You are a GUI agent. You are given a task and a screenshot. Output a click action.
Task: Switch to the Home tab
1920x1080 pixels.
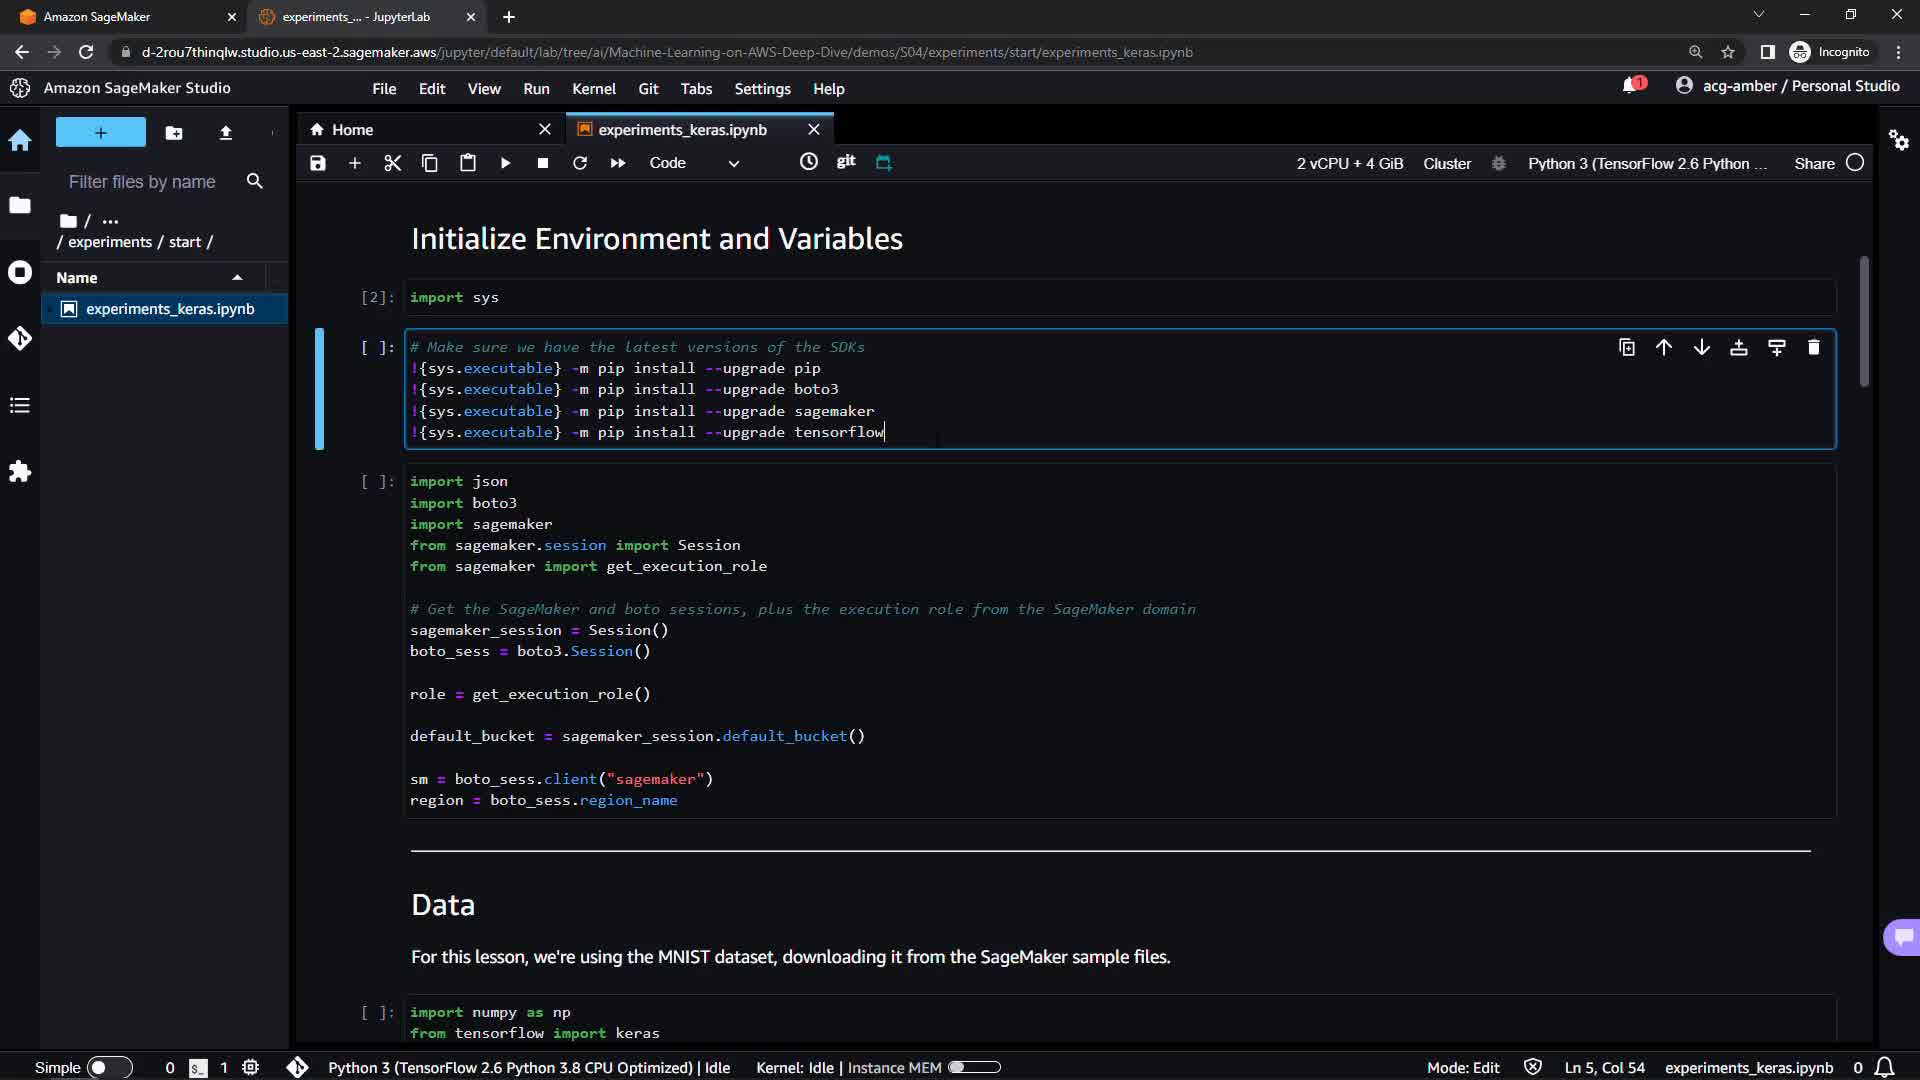click(x=352, y=130)
